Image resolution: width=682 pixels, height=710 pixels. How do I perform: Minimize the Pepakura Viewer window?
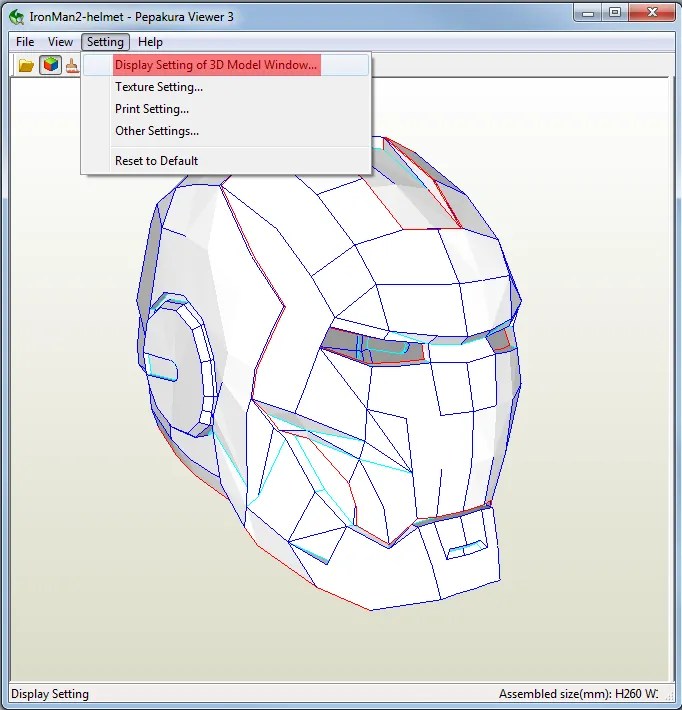[588, 13]
